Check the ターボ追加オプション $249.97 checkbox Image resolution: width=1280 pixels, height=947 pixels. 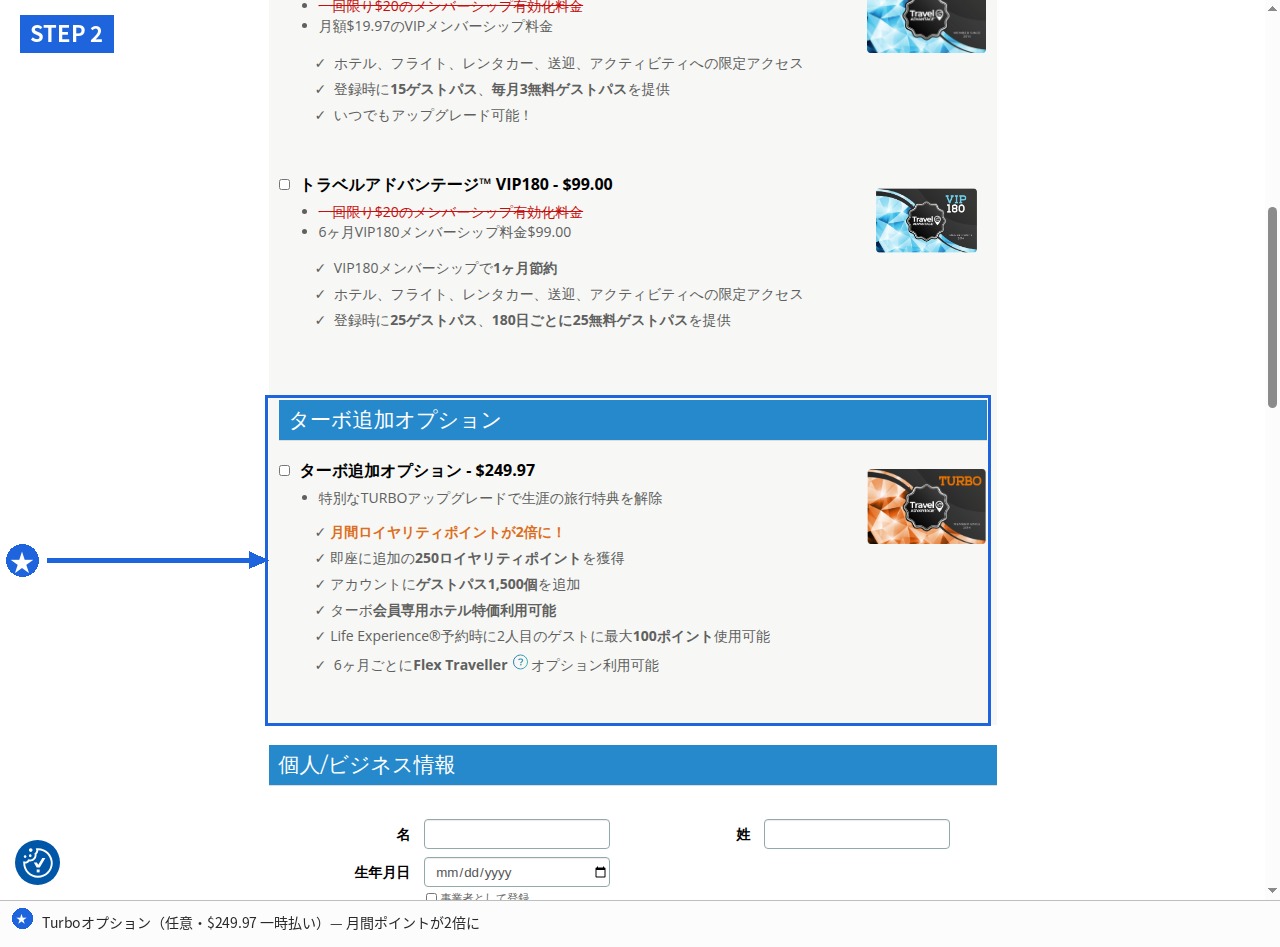pos(285,470)
